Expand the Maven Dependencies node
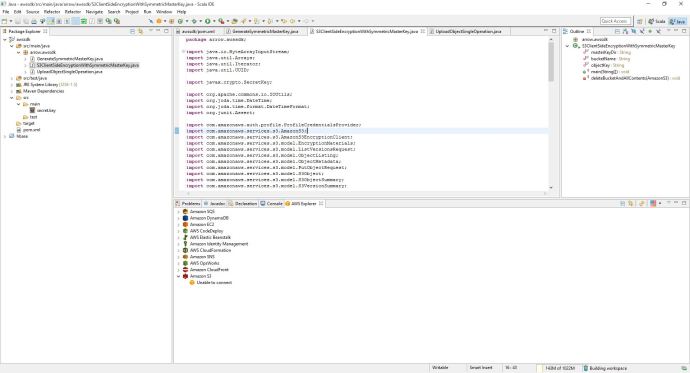690x373 pixels. click(12, 91)
